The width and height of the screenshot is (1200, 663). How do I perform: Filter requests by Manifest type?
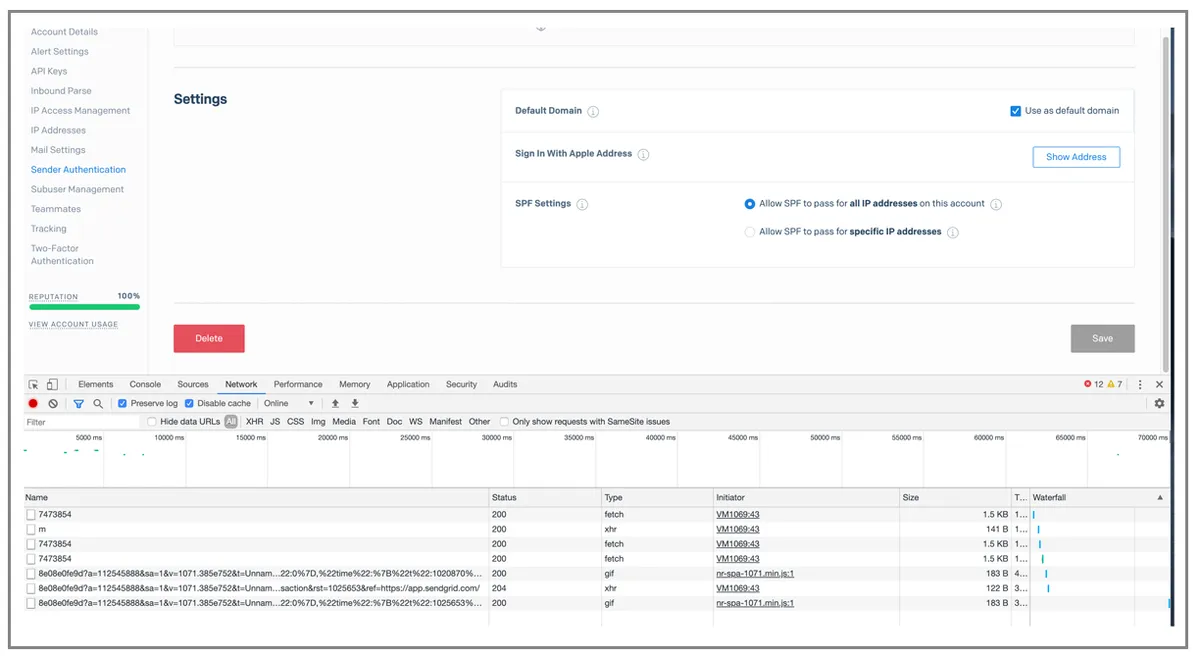pyautogui.click(x=445, y=422)
